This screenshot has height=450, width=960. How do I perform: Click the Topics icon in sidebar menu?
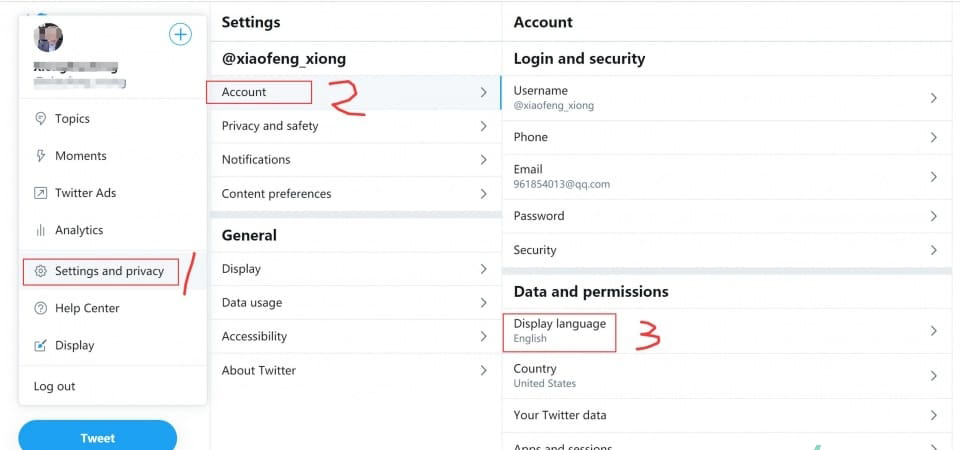(40, 118)
